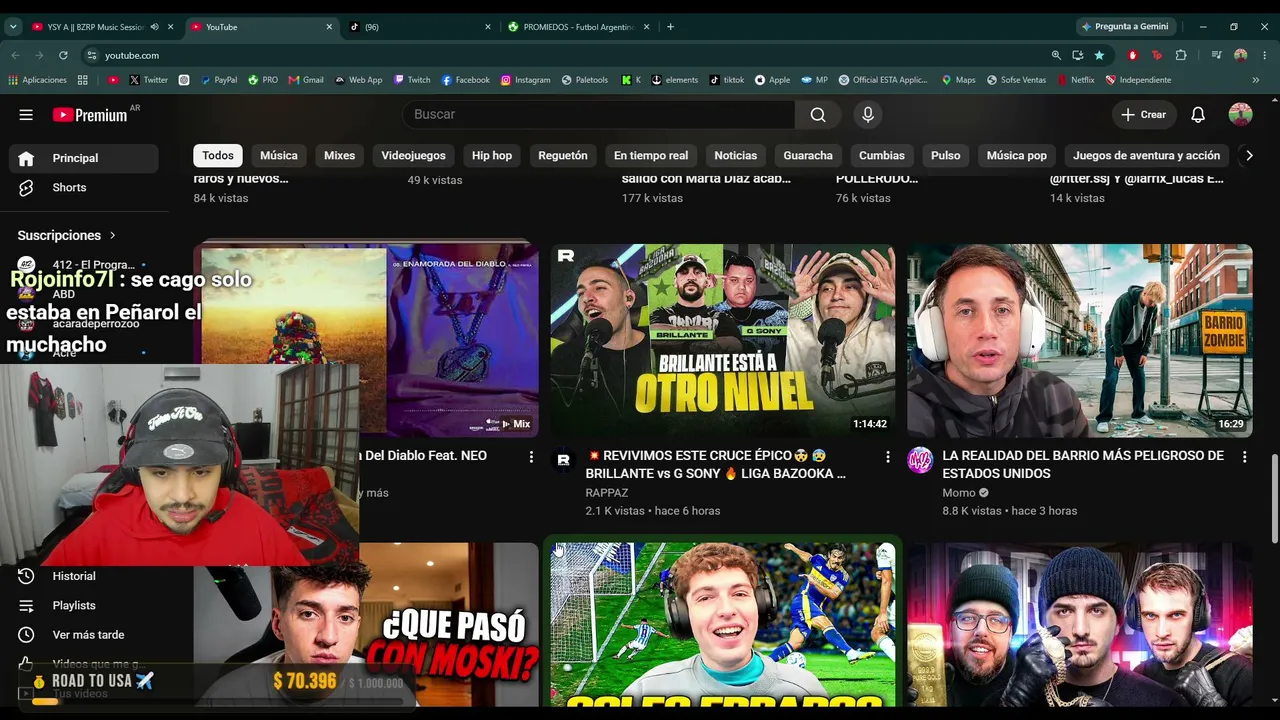1280x720 pixels.
Task: Open the Momo channel name link
Action: tap(959, 493)
